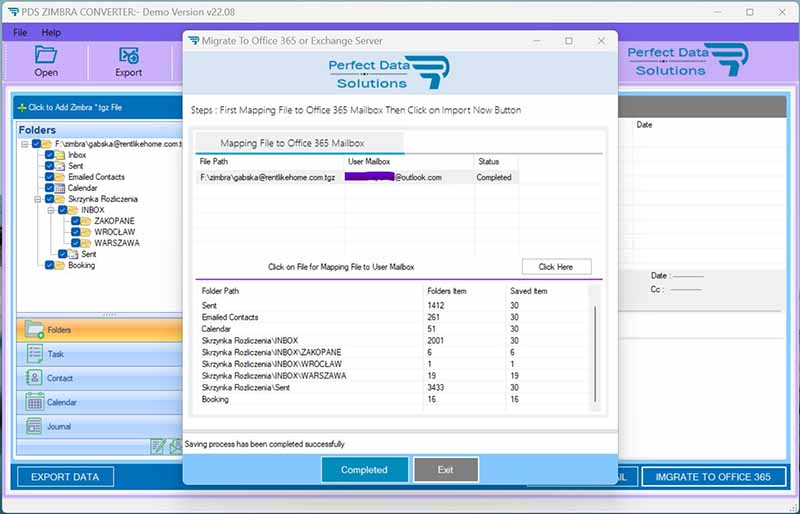Image resolution: width=800 pixels, height=514 pixels.
Task: Collapse the Skrzynka Rozliczenia tree node
Action: click(38, 199)
